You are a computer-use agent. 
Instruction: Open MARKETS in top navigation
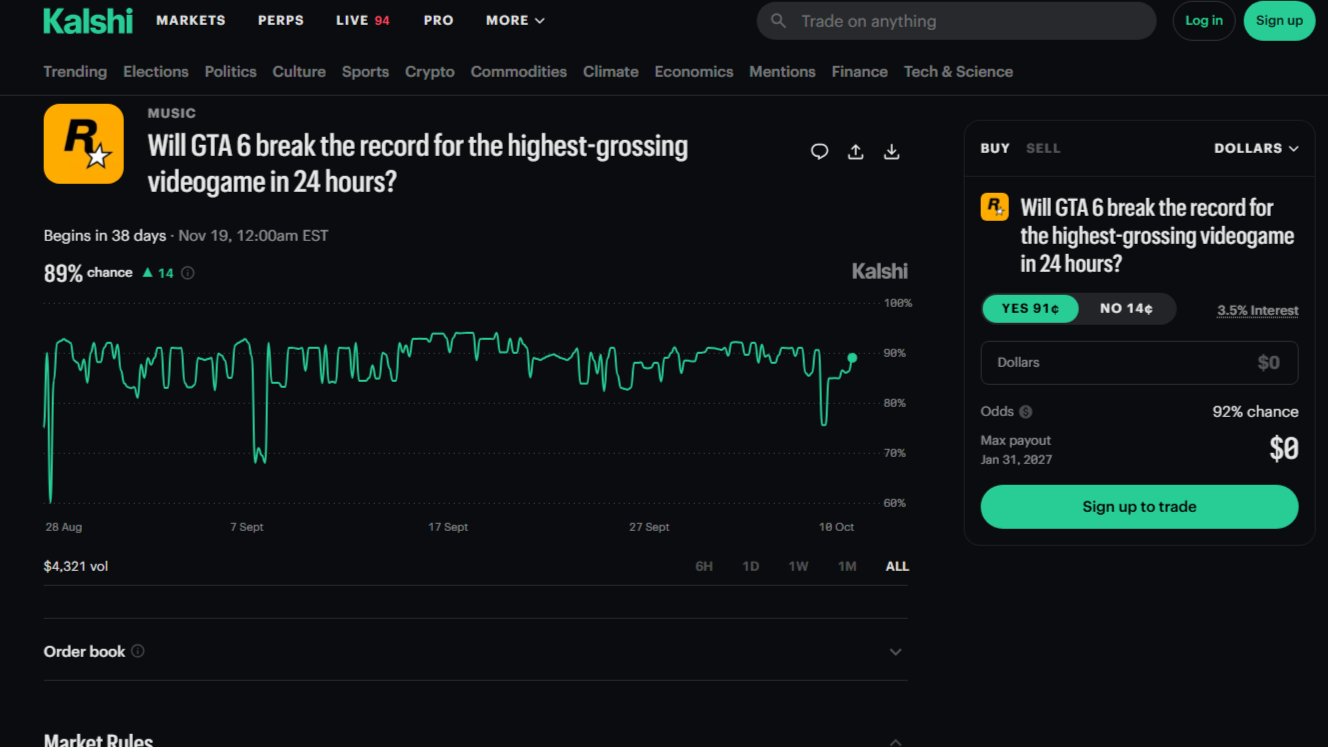tap(191, 20)
